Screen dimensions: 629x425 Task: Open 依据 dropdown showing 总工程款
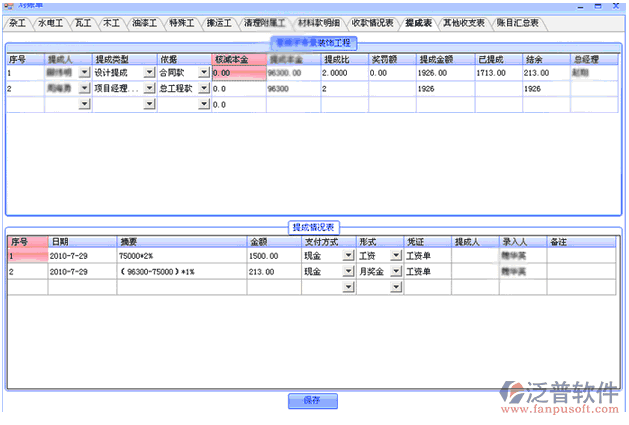click(x=204, y=89)
